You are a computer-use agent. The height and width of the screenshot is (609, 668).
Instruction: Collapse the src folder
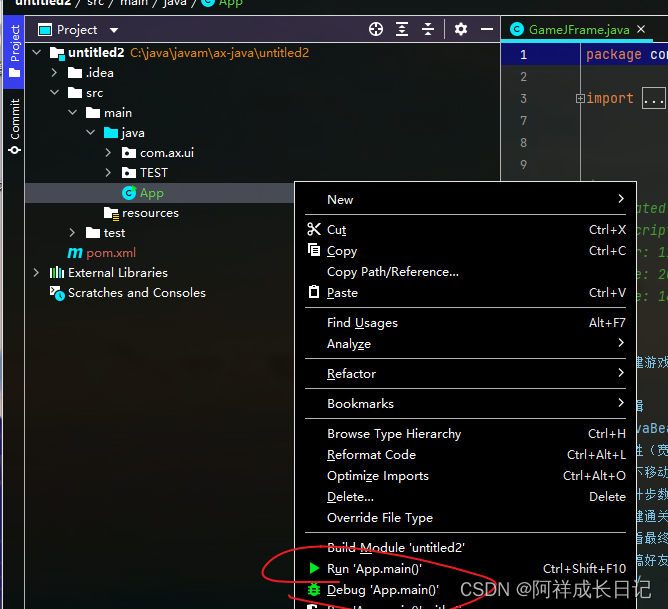pyautogui.click(x=54, y=93)
